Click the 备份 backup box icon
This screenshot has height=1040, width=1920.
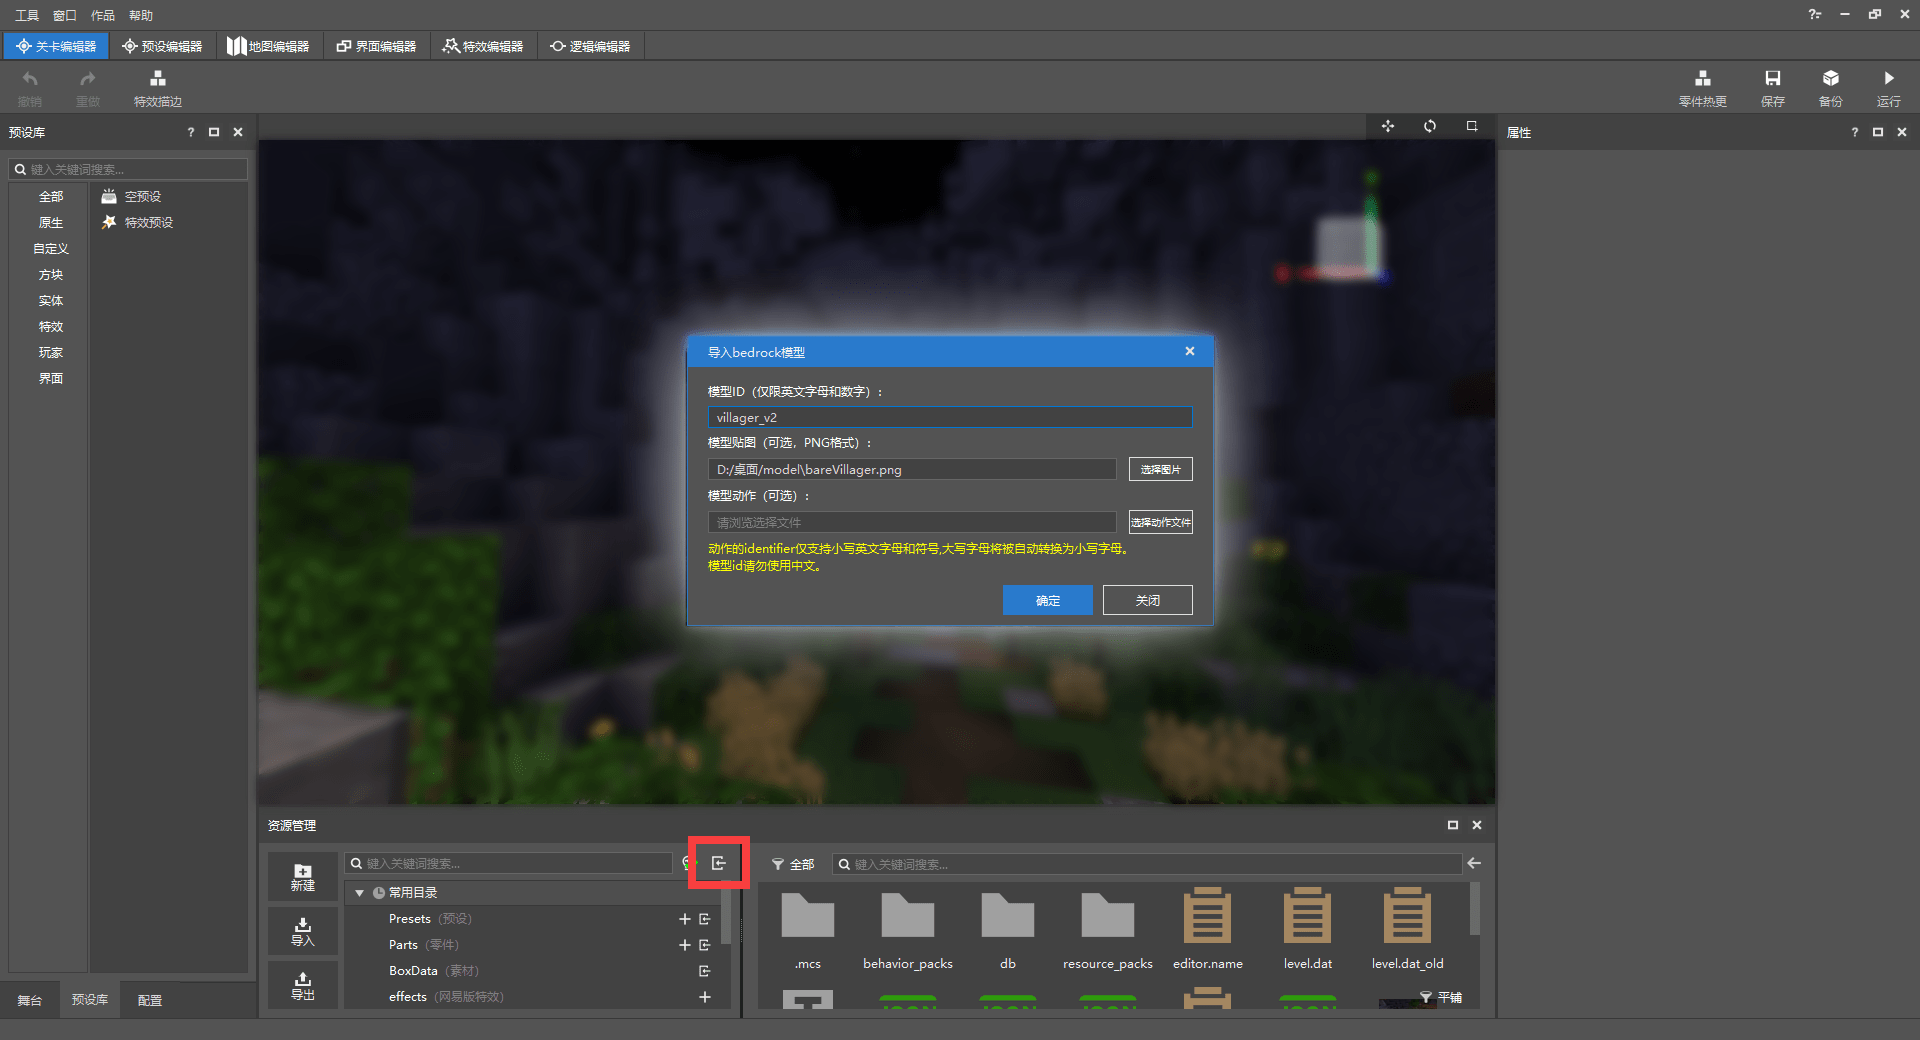pos(1830,79)
